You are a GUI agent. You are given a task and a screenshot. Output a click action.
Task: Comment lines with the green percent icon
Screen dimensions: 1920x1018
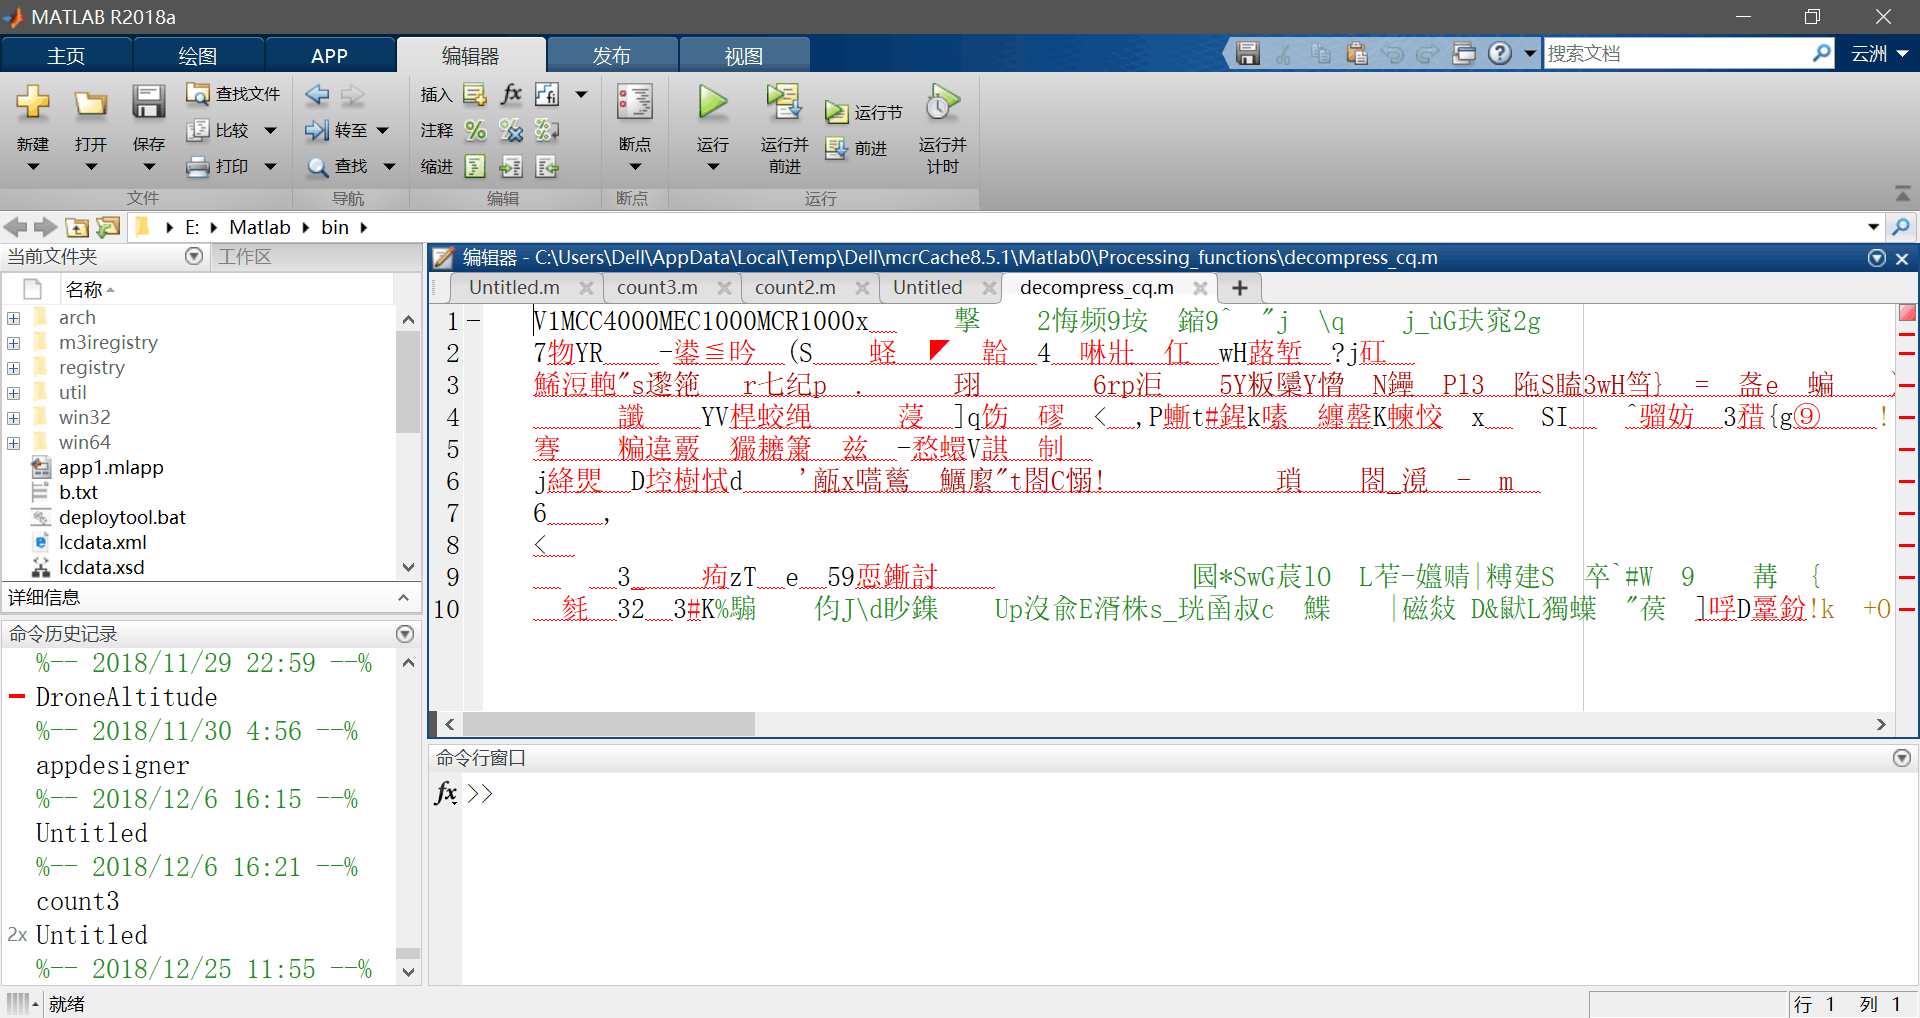476,130
